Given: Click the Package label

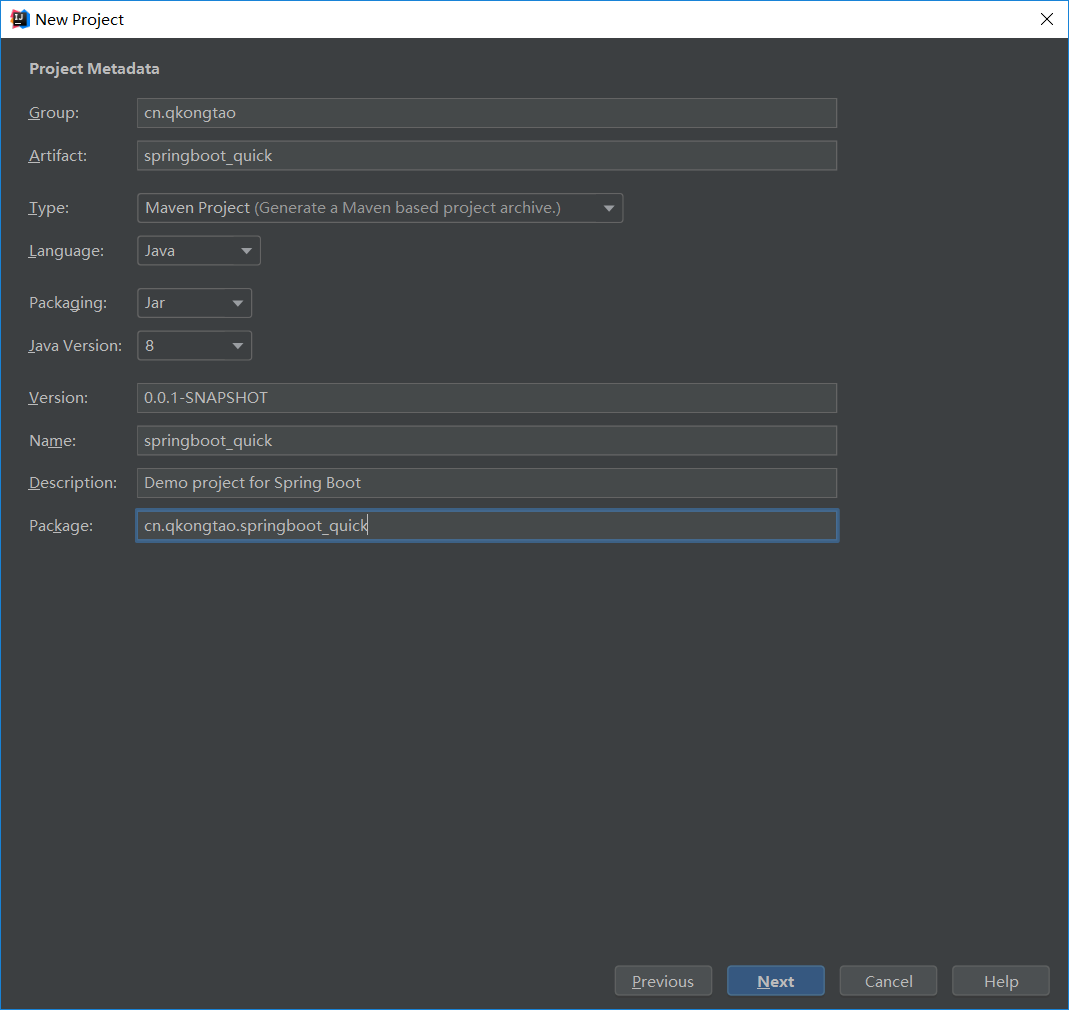Looking at the screenshot, I should [x=61, y=526].
